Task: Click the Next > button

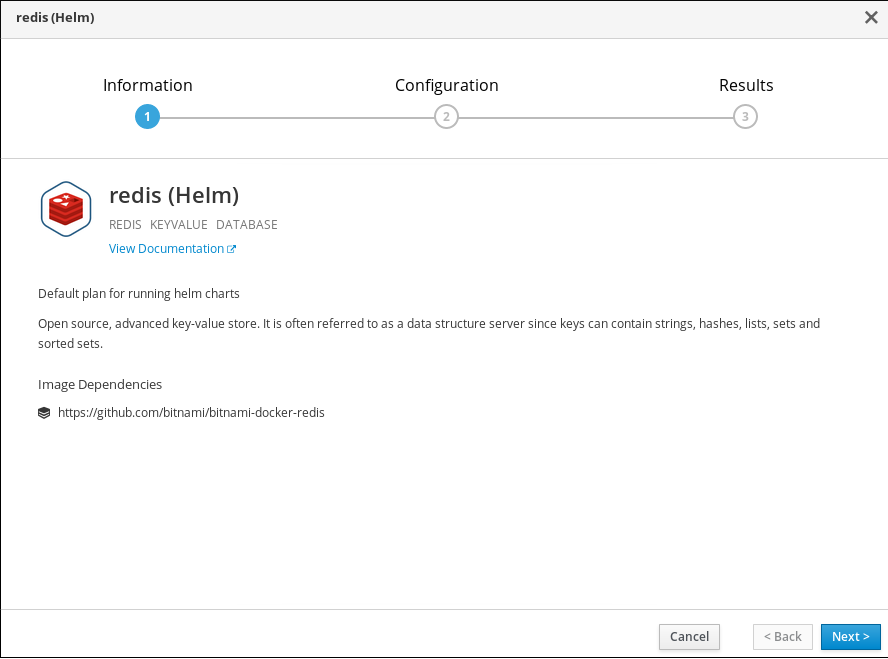Action: coord(850,637)
